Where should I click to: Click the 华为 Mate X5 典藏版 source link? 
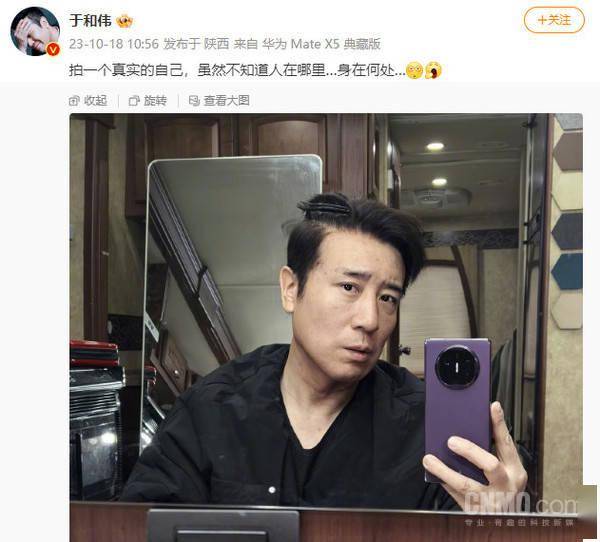[x=321, y=44]
